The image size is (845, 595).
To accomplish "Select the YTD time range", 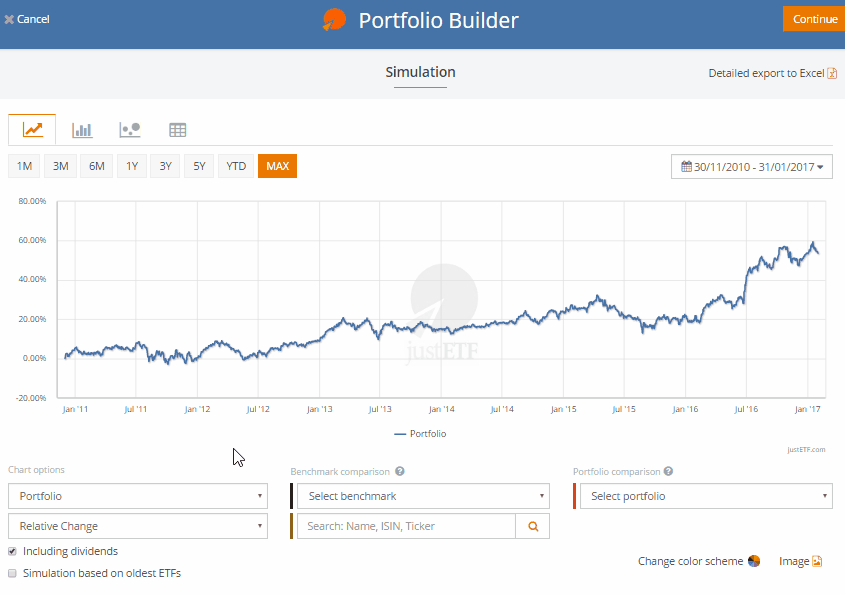I will [x=236, y=166].
